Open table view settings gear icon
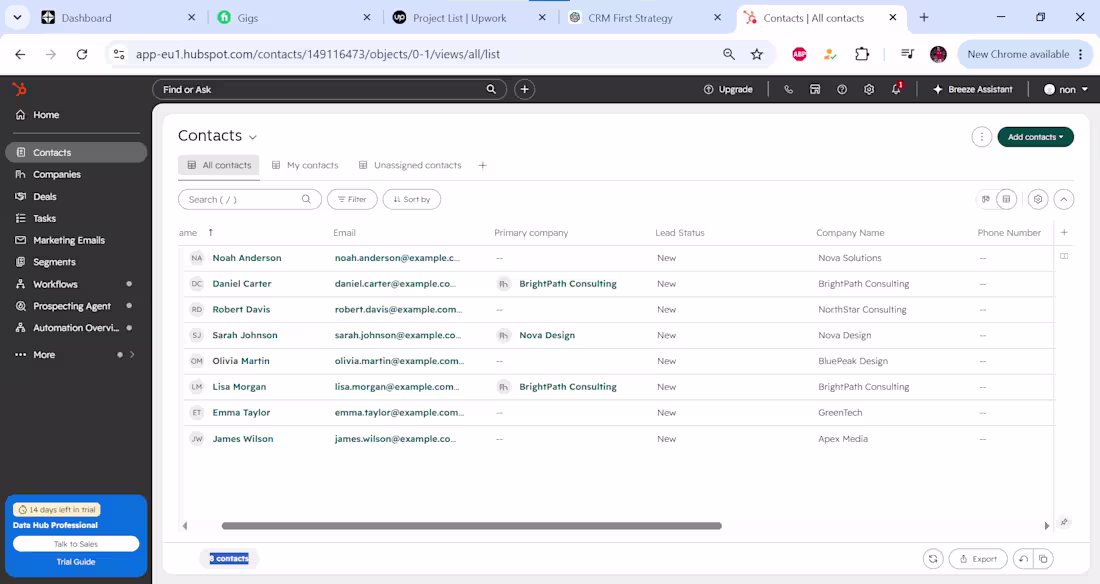The image size is (1100, 584). (x=1038, y=199)
